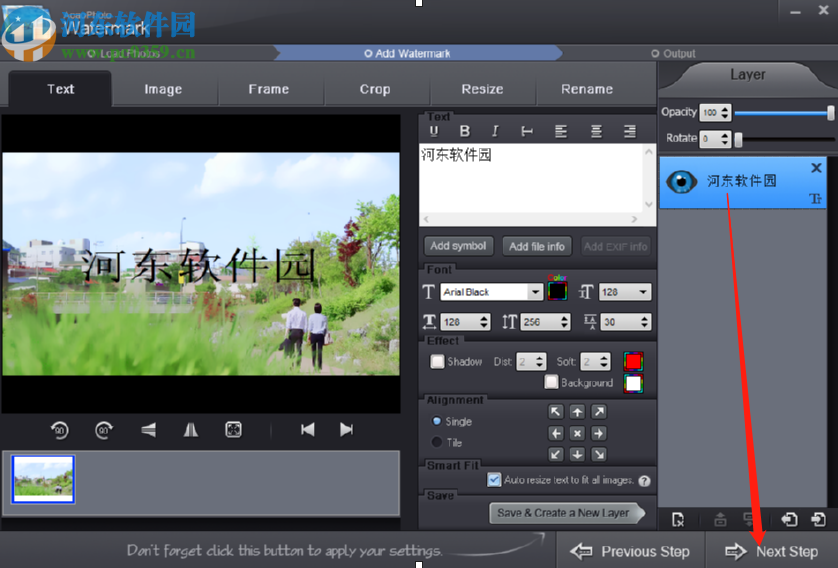Select the Tile alignment option
The image size is (838, 568).
coord(437,442)
